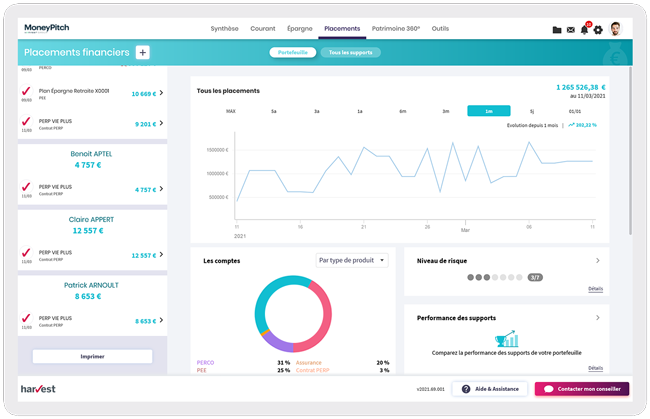650x419 pixels.
Task: Open the messages envelope icon
Action: click(x=571, y=30)
